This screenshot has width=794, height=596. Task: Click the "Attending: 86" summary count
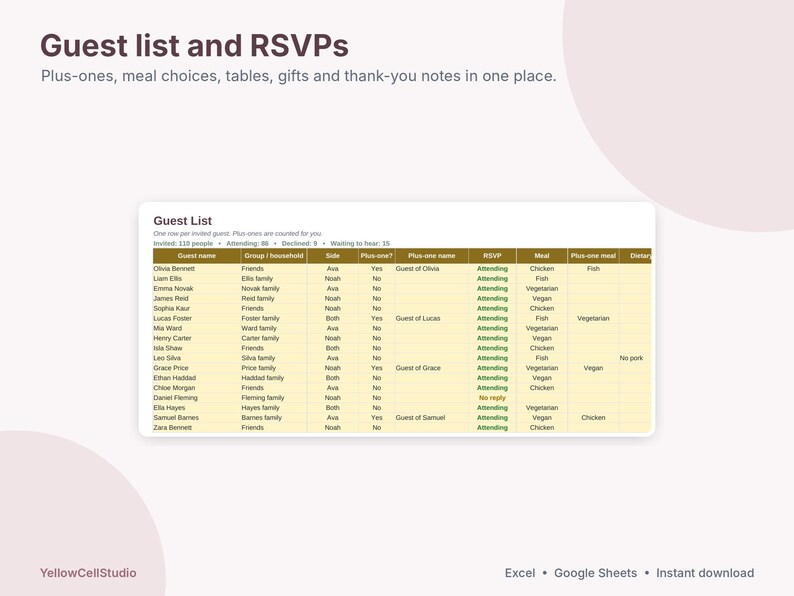coord(247,244)
